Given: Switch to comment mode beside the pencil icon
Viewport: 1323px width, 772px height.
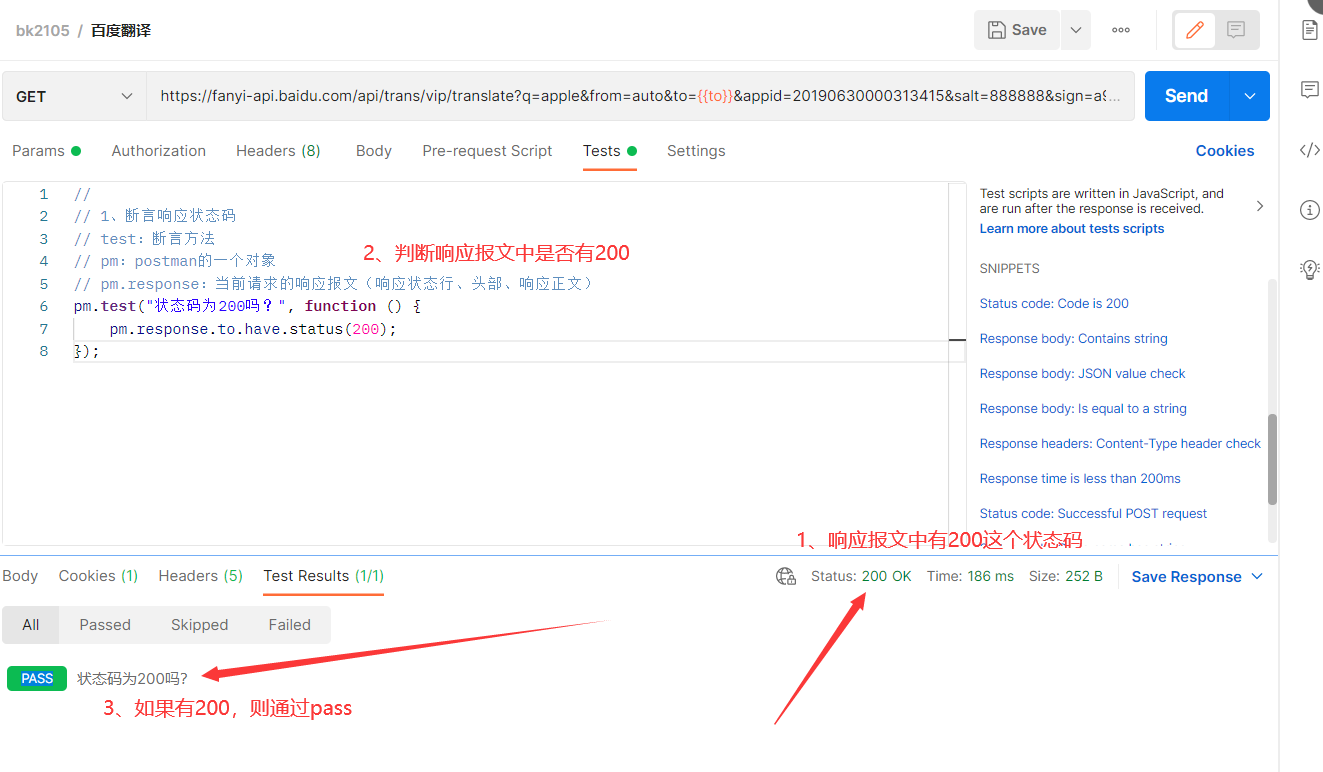Looking at the screenshot, I should [1236, 30].
